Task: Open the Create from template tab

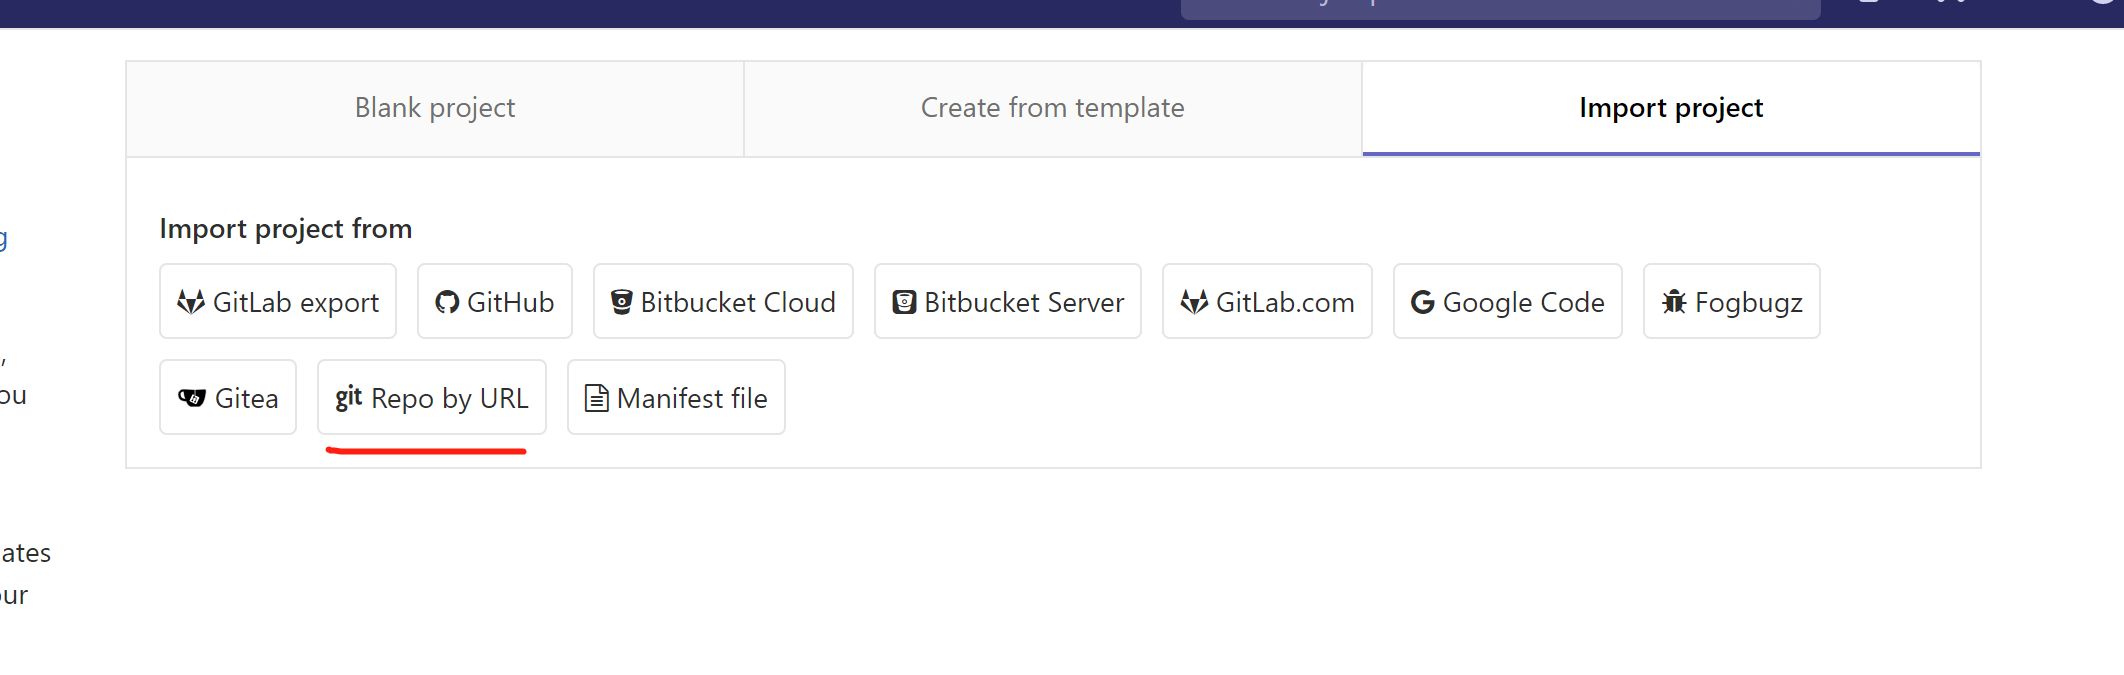Action: [x=1053, y=108]
